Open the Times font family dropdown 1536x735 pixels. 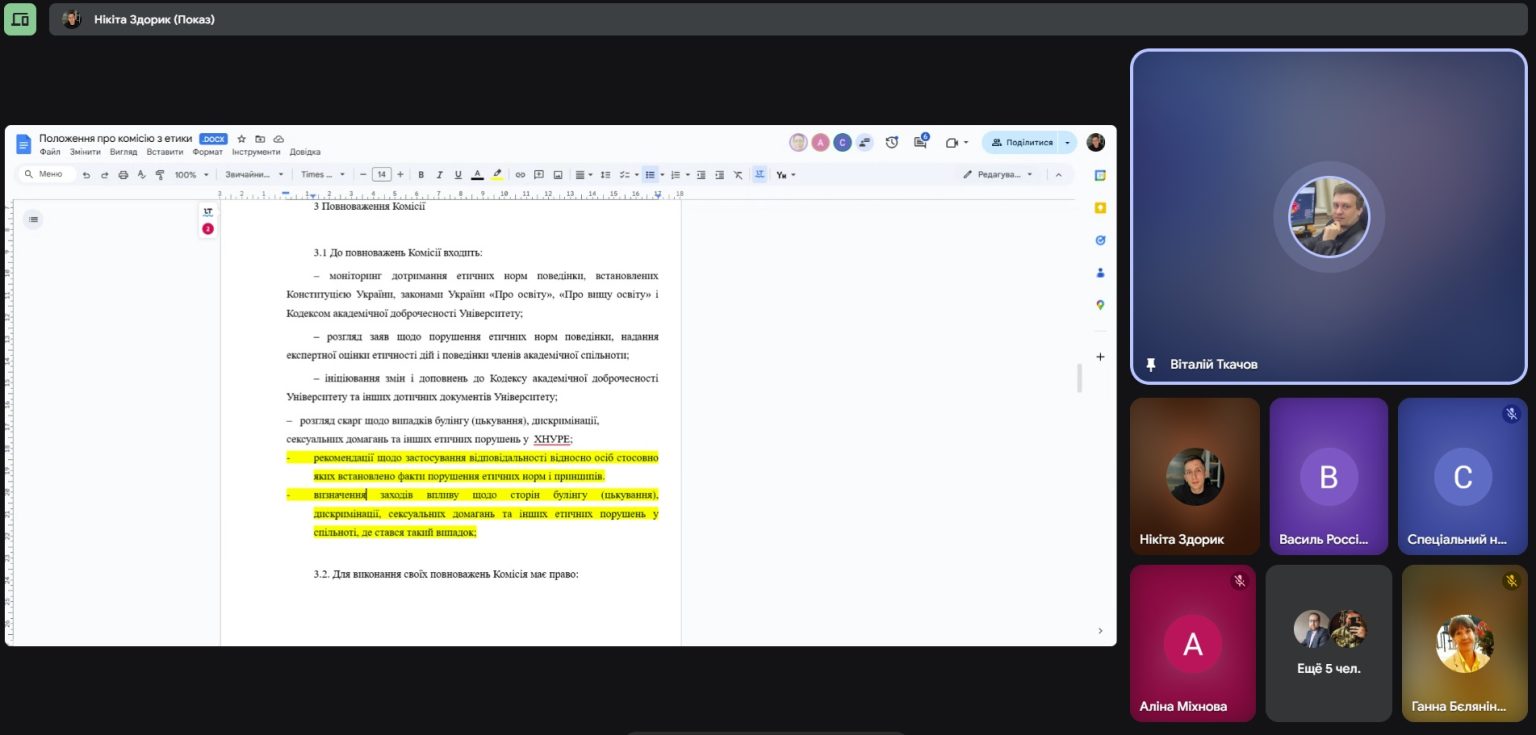tap(322, 175)
